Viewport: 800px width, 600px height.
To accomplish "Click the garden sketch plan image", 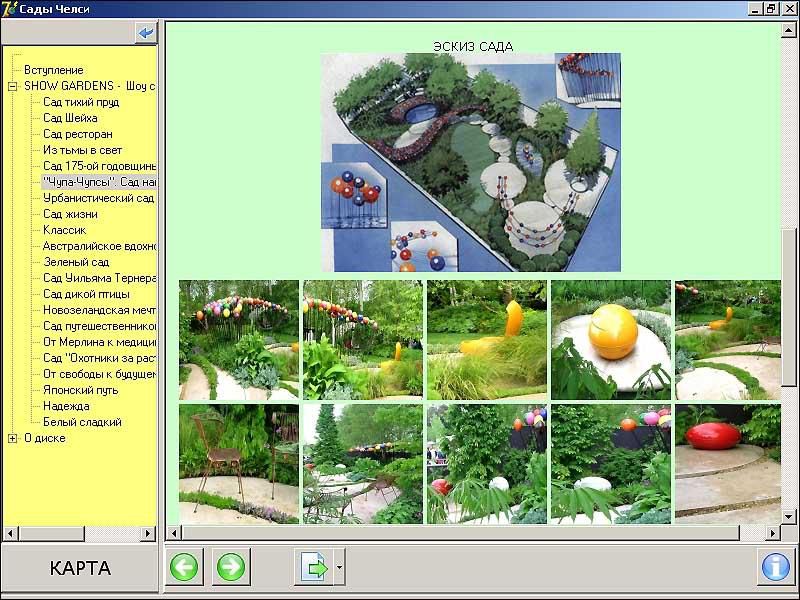I will pyautogui.click(x=470, y=162).
